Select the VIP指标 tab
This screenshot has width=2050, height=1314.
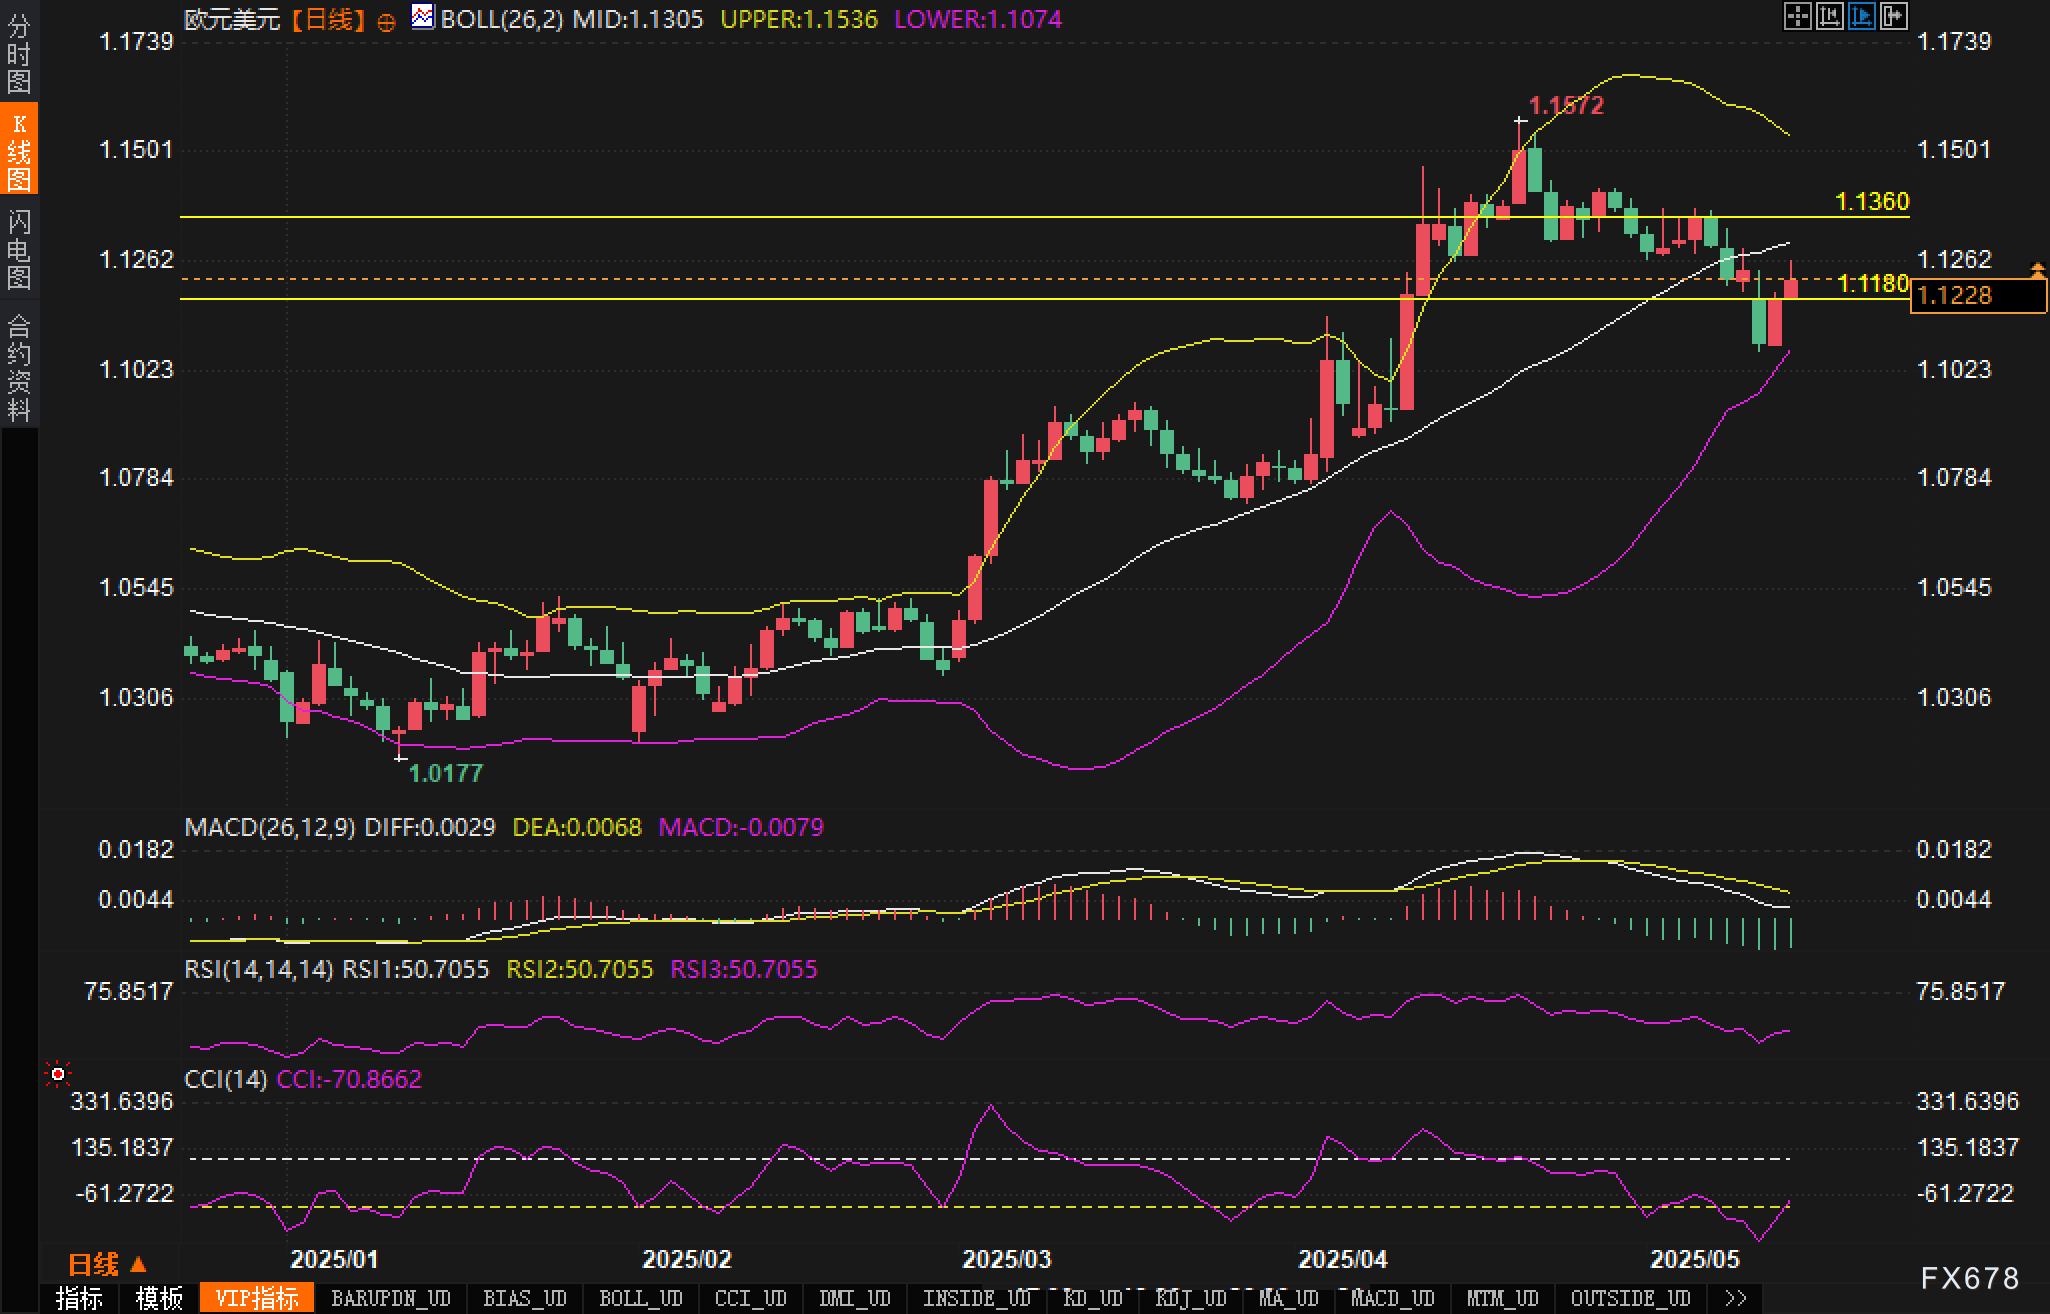pyautogui.click(x=257, y=1298)
